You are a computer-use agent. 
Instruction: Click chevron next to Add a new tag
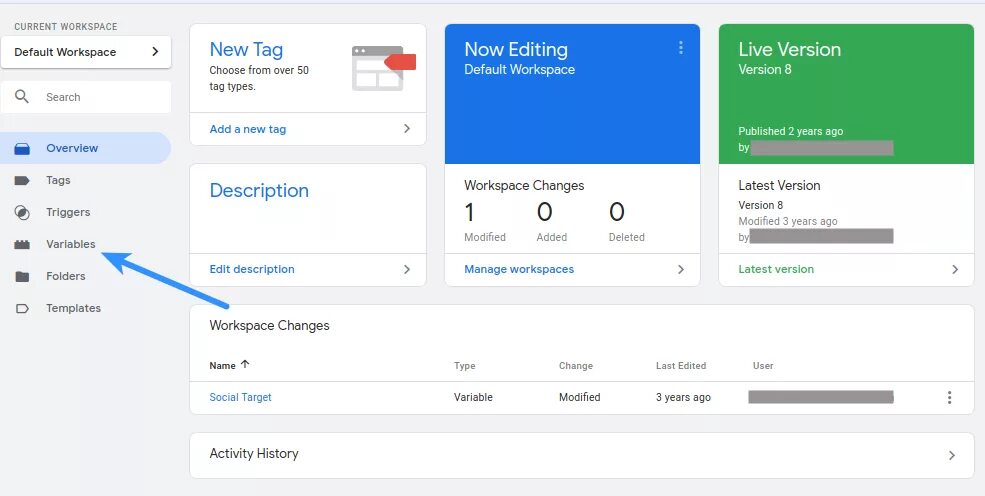407,129
